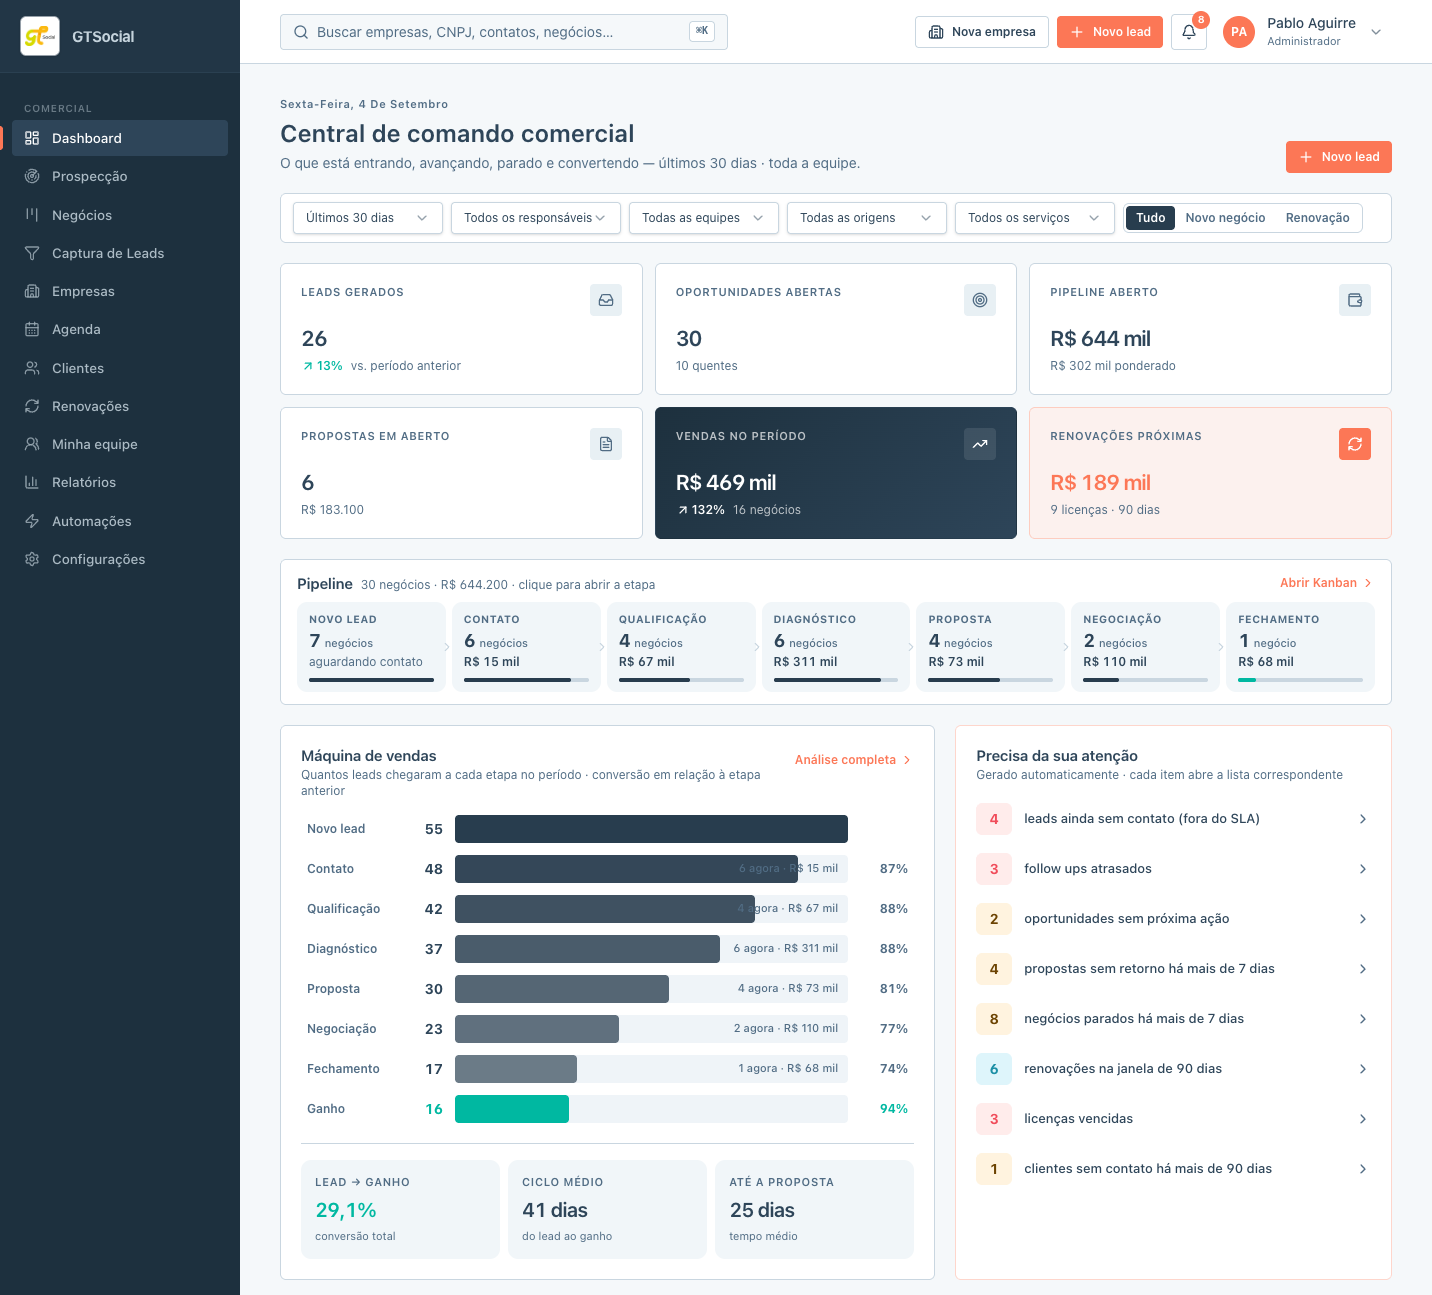Switch filter to Novo negócio
Viewport: 1432px width, 1295px height.
pos(1225,218)
